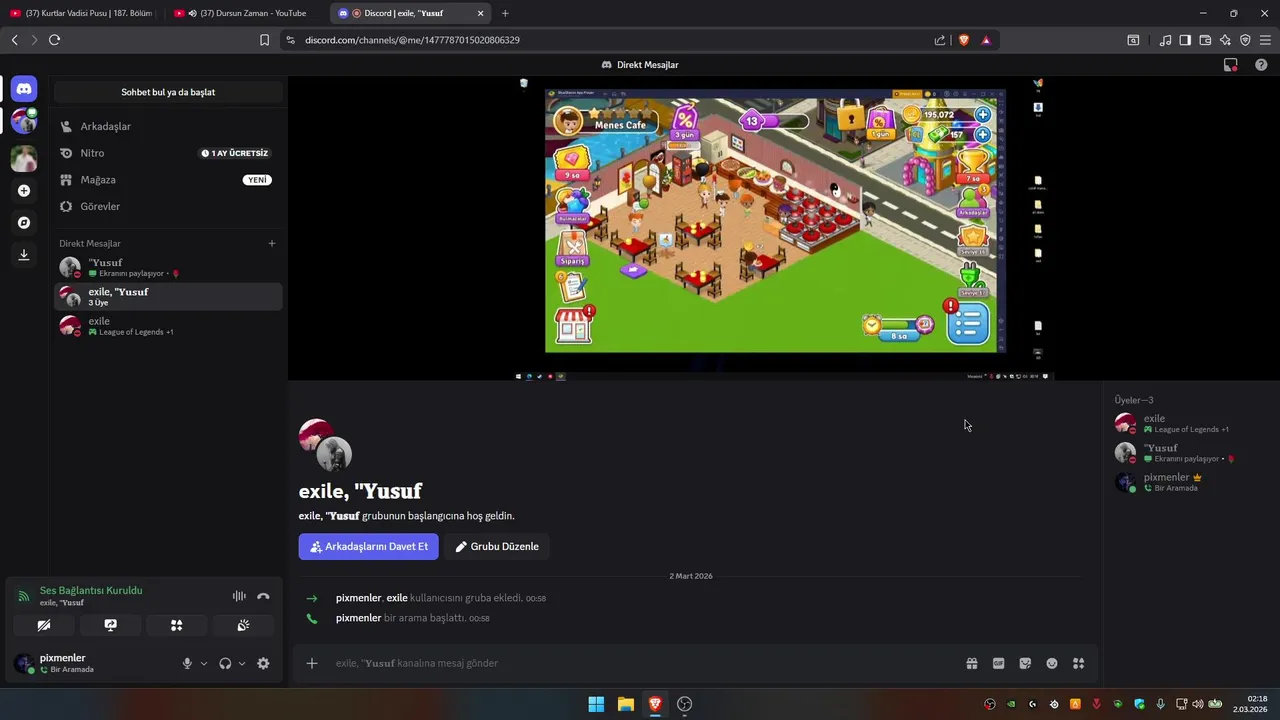This screenshot has width=1280, height=720.
Task: Disconnect from the voice call
Action: (x=263, y=596)
